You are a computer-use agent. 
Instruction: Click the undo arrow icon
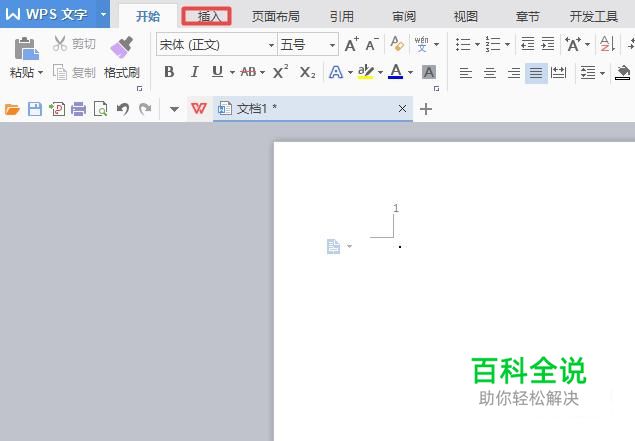pyautogui.click(x=123, y=109)
